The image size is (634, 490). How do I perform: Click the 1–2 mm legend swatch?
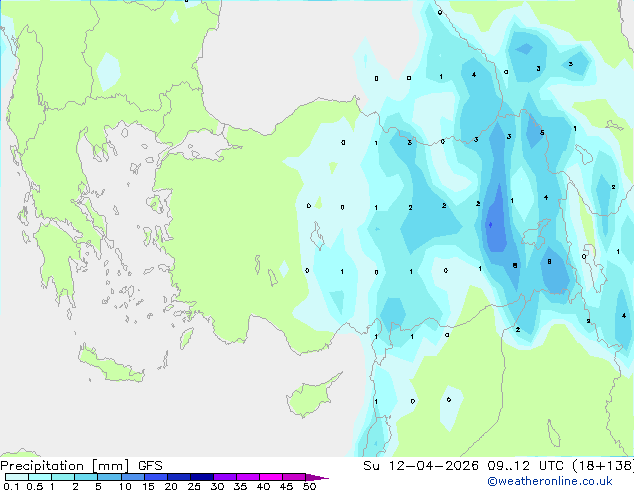63,477
